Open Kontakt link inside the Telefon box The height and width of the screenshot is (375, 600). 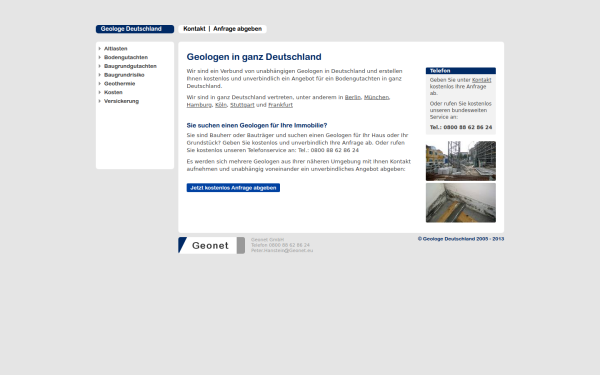click(x=481, y=80)
